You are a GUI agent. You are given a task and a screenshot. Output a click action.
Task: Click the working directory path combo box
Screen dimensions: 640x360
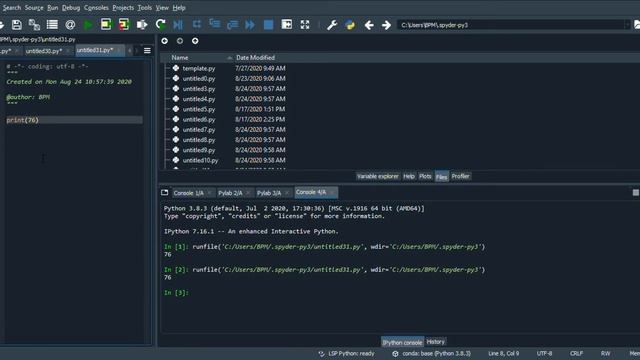(513, 25)
